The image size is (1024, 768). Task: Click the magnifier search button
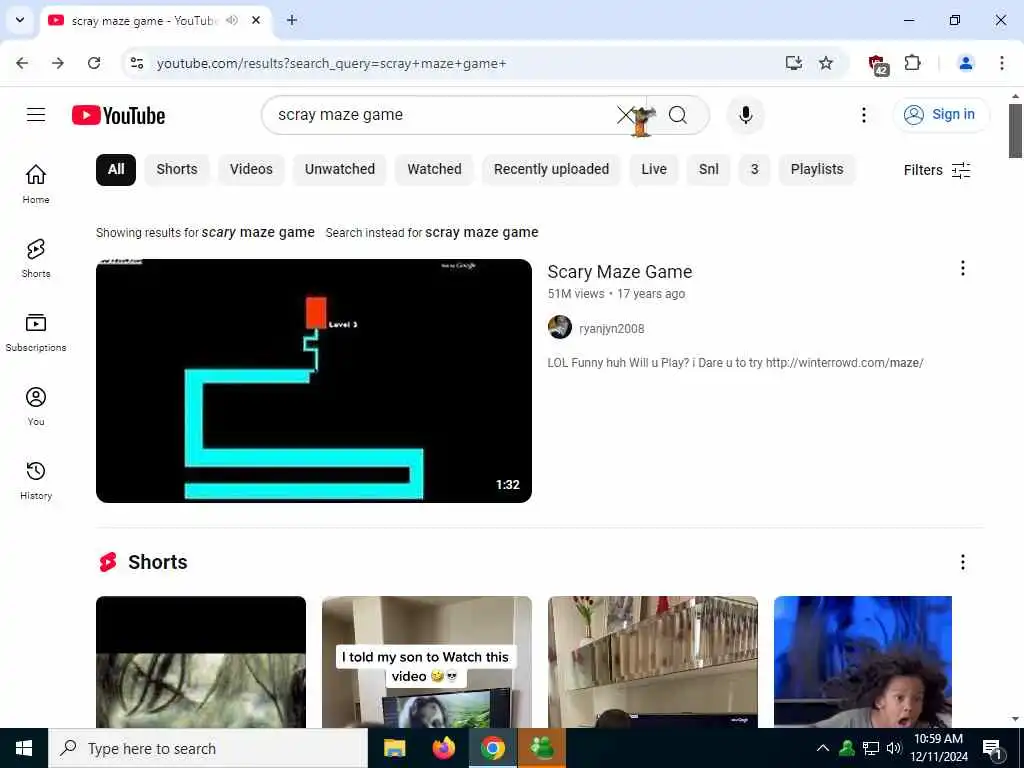[678, 115]
